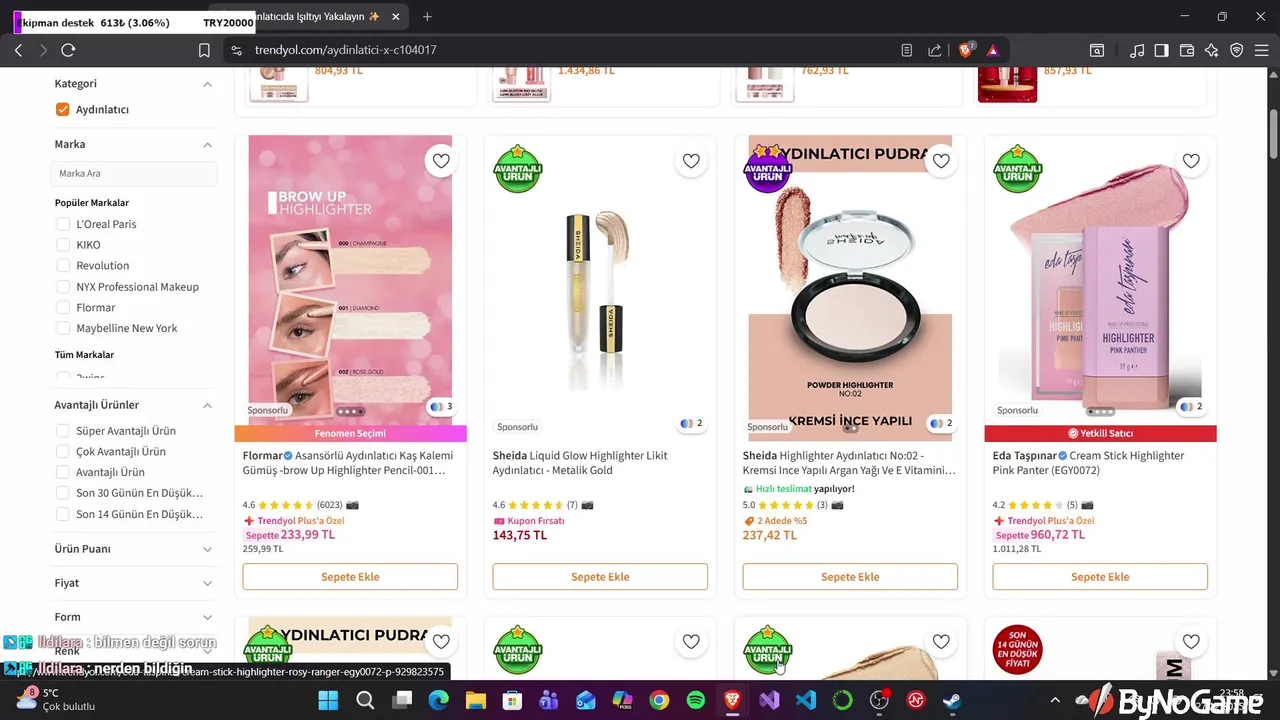The image size is (1280, 720).
Task: Open a new browser tab
Action: [427, 17]
